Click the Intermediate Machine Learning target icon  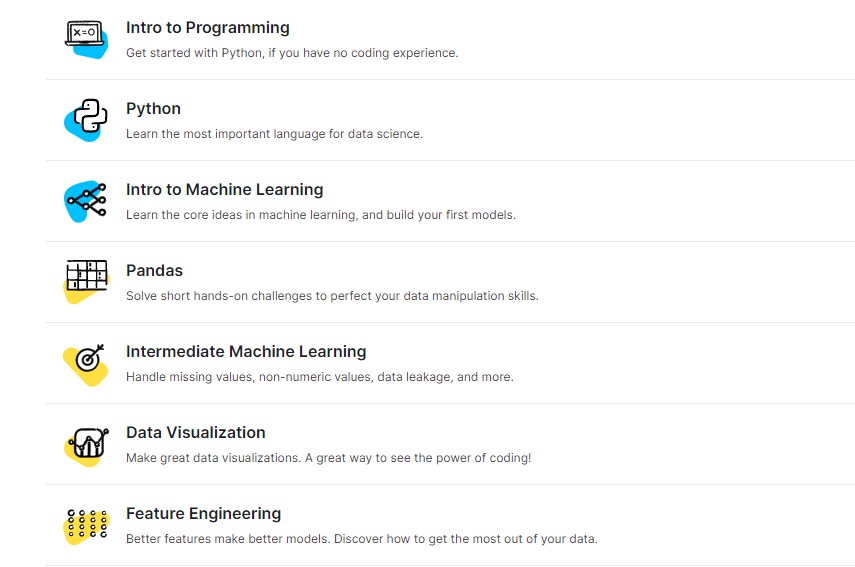pos(86,364)
